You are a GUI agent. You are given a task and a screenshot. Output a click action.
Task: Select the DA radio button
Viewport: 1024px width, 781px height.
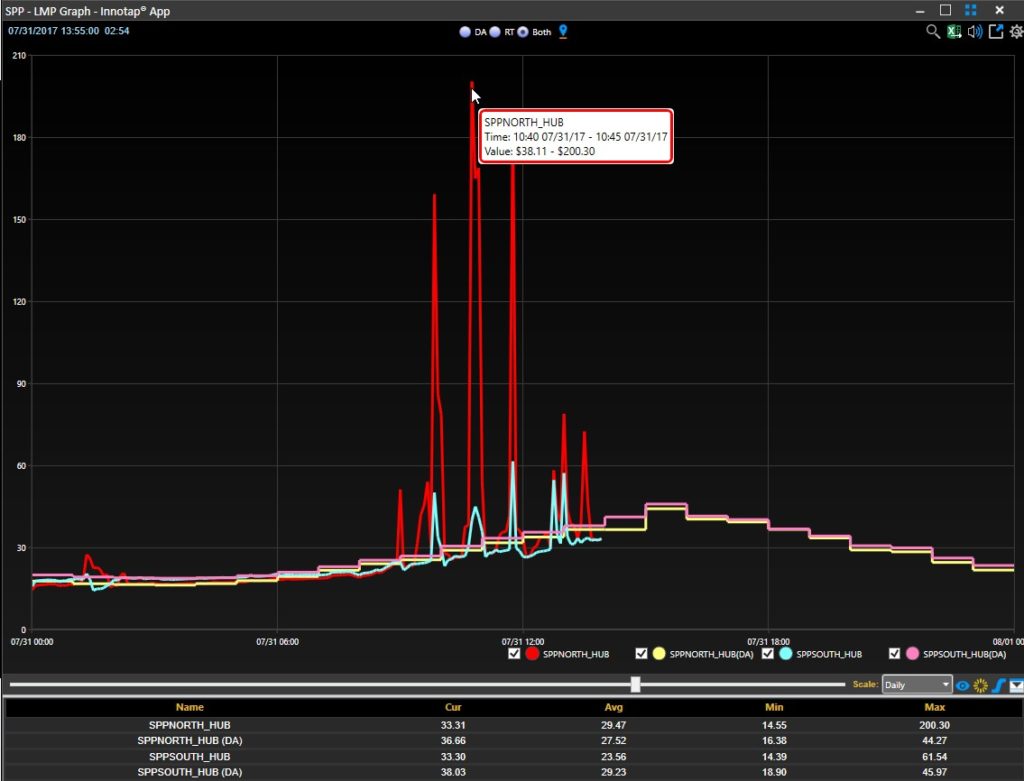coord(465,32)
